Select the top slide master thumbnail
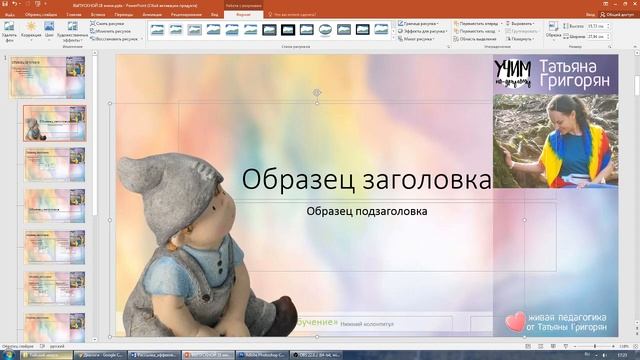640x360 pixels. (48, 78)
